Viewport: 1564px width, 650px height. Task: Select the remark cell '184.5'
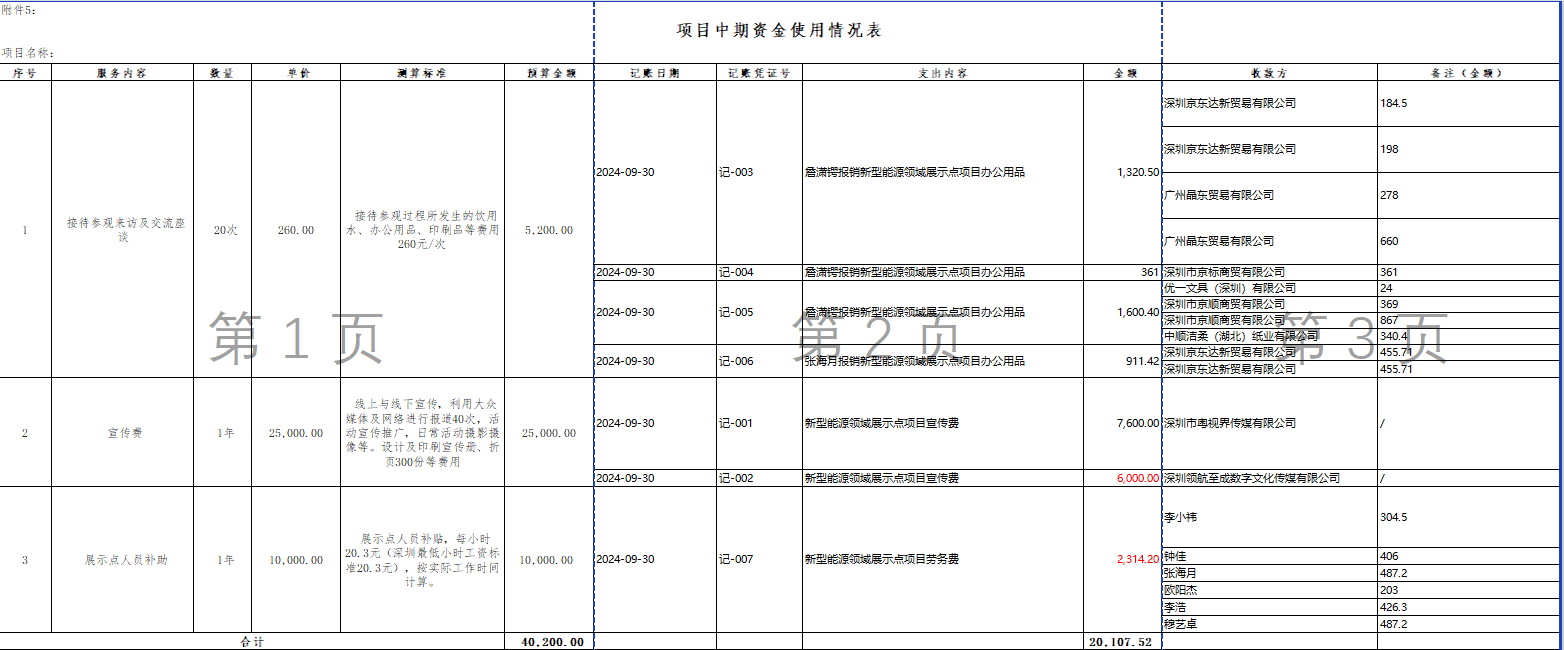click(1467, 103)
